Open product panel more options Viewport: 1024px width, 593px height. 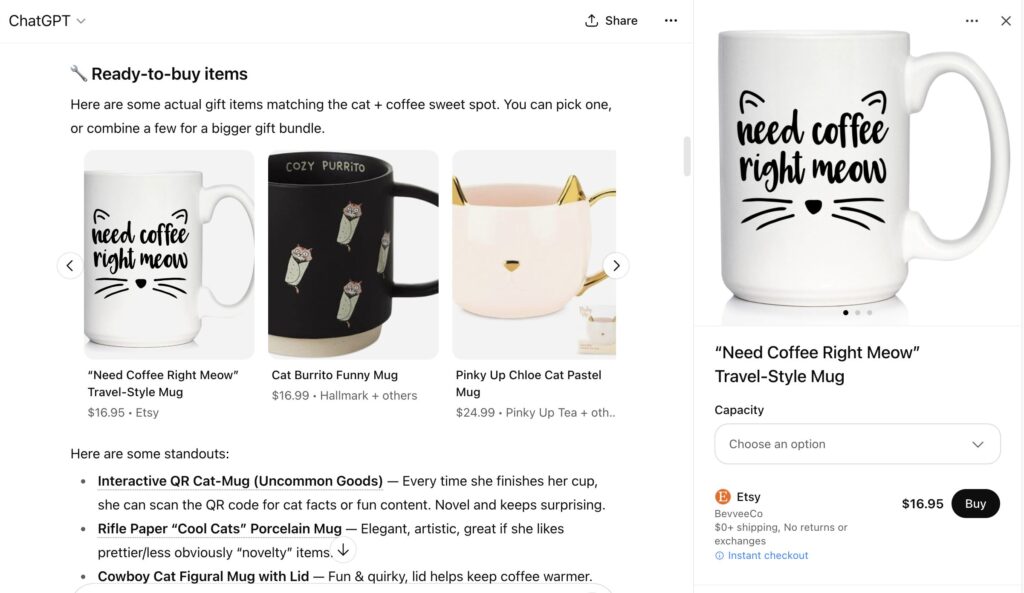[x=972, y=21]
